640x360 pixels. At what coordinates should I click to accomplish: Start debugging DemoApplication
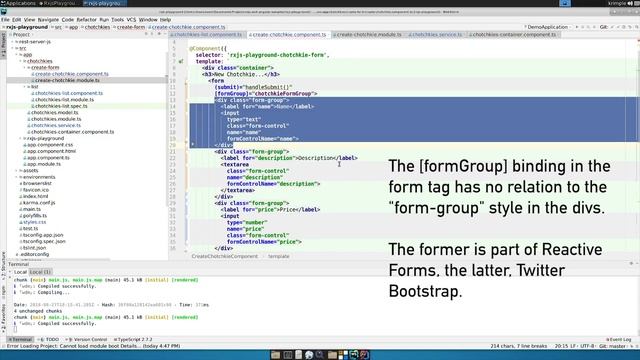point(583,27)
